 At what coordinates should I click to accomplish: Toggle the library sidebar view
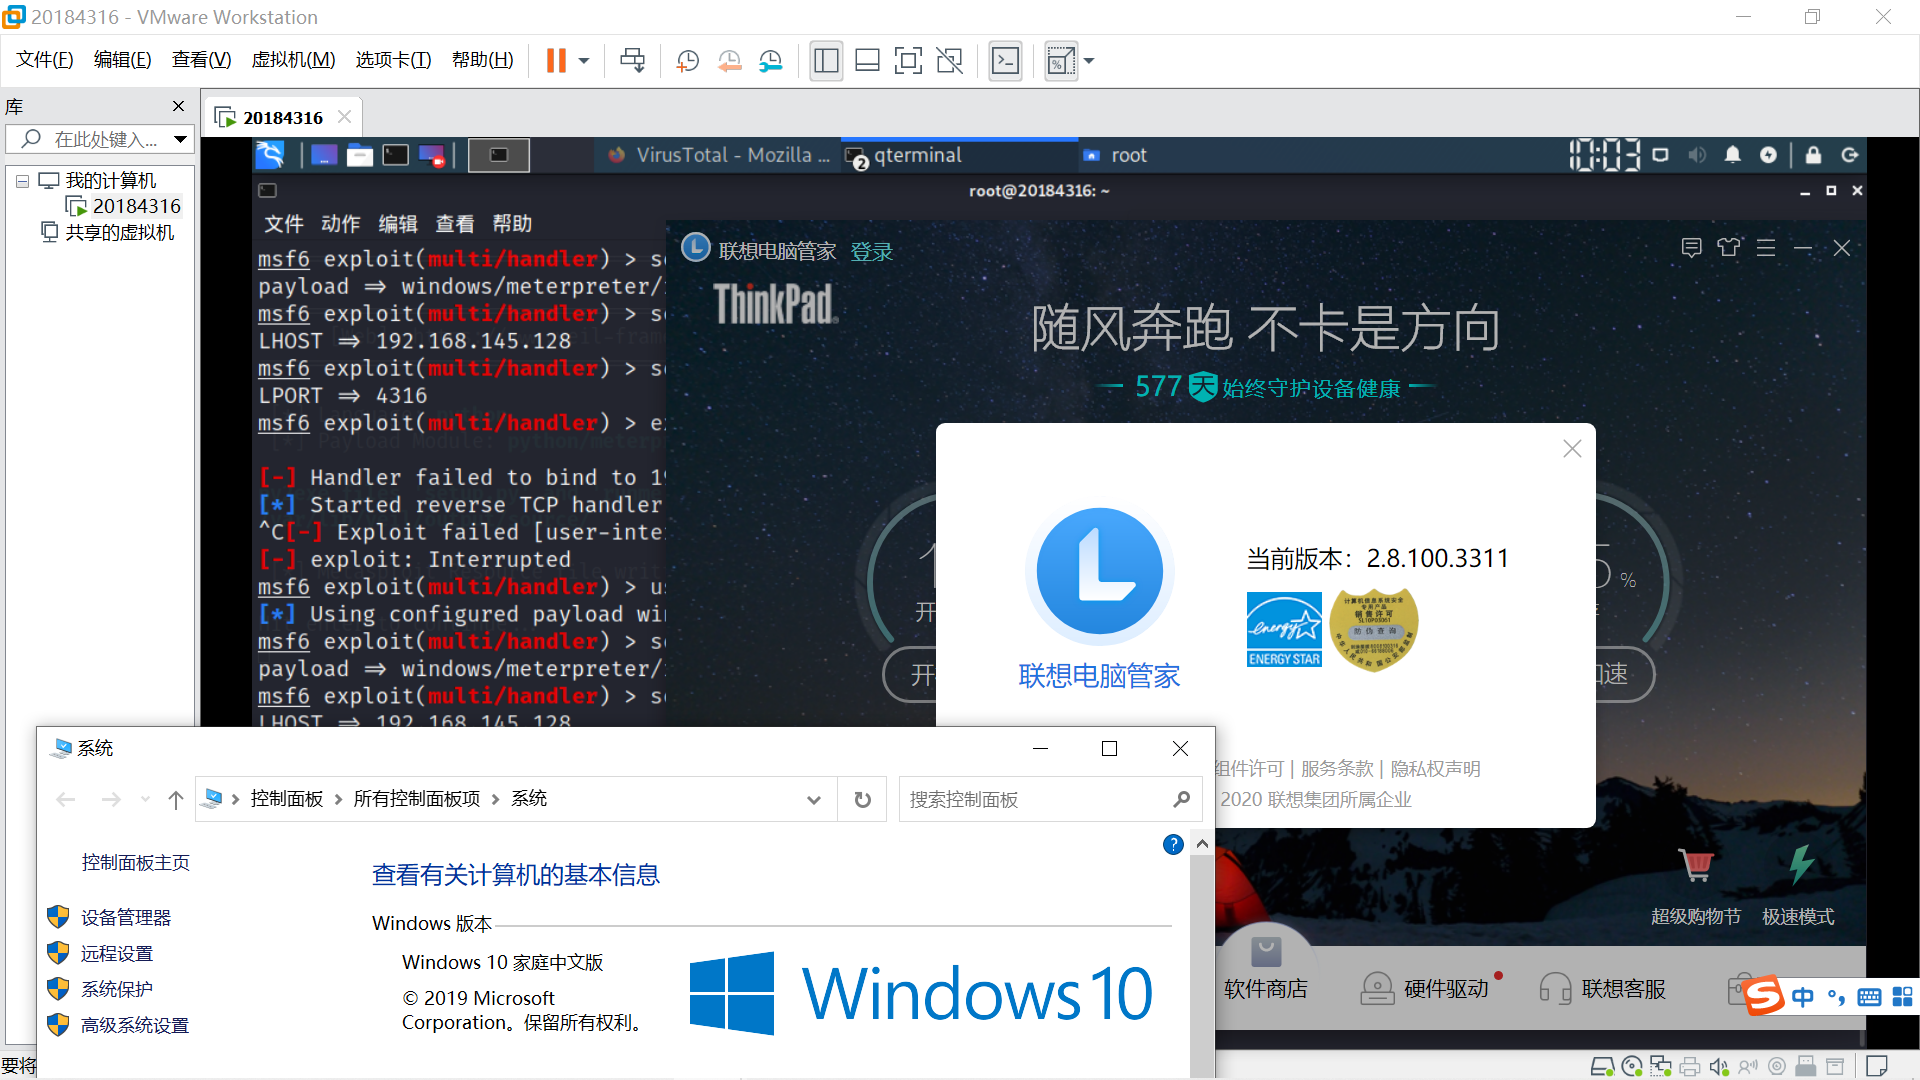click(826, 61)
